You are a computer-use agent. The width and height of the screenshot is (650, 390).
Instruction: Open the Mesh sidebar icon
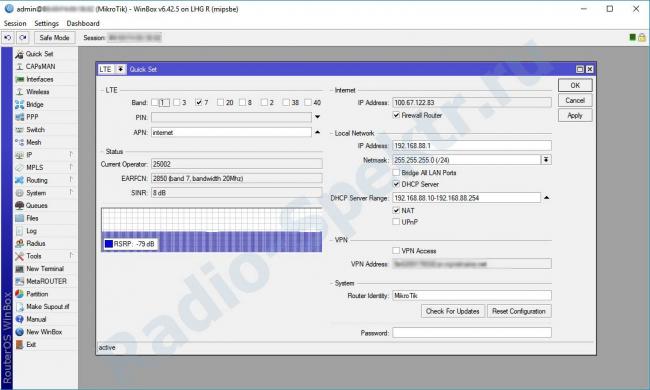pos(19,142)
